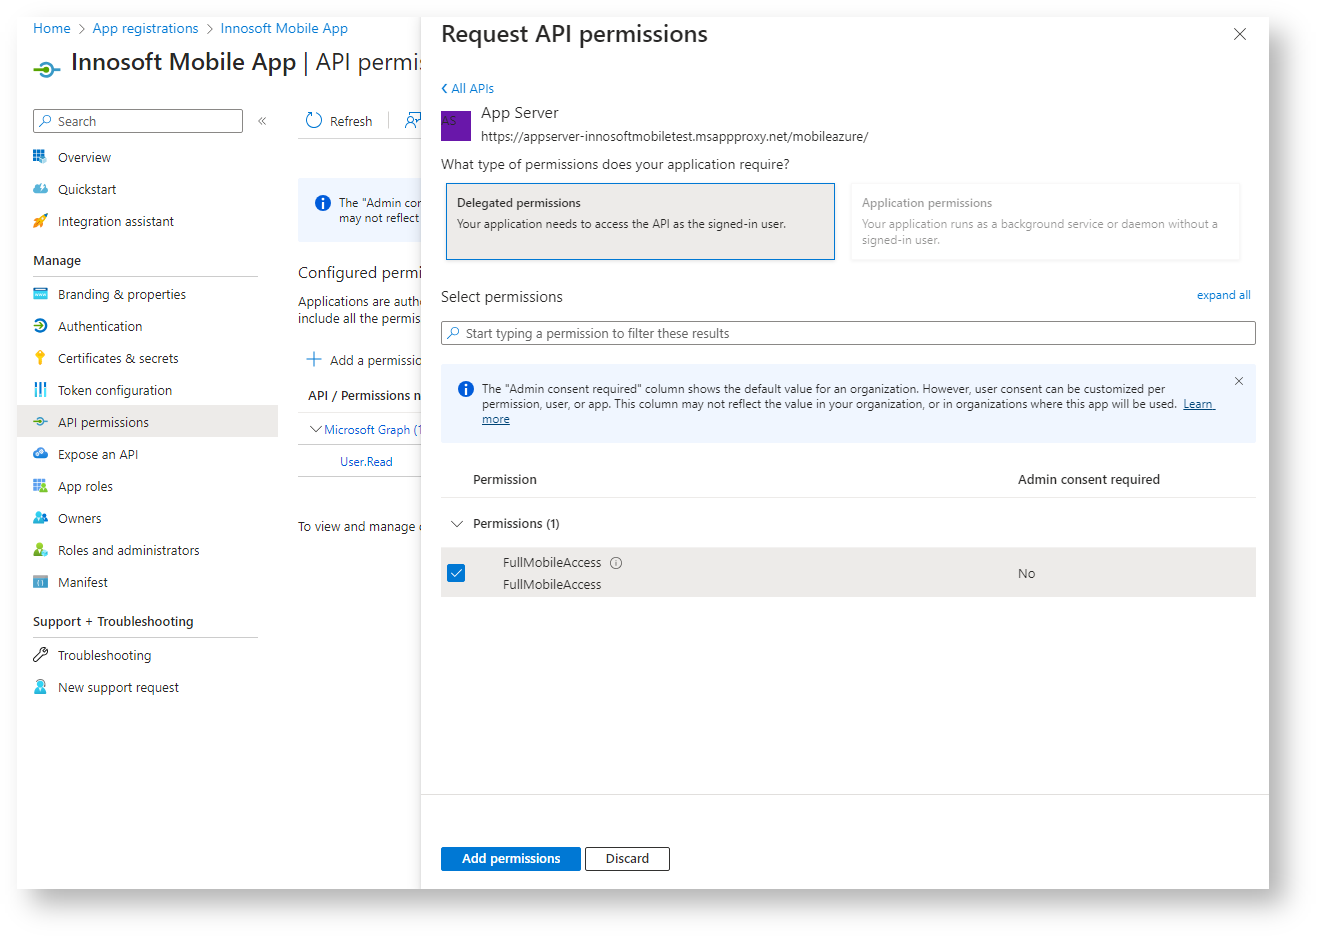The height and width of the screenshot is (937, 1317).
Task: Click the FullMobileAccess info icon
Action: (616, 563)
